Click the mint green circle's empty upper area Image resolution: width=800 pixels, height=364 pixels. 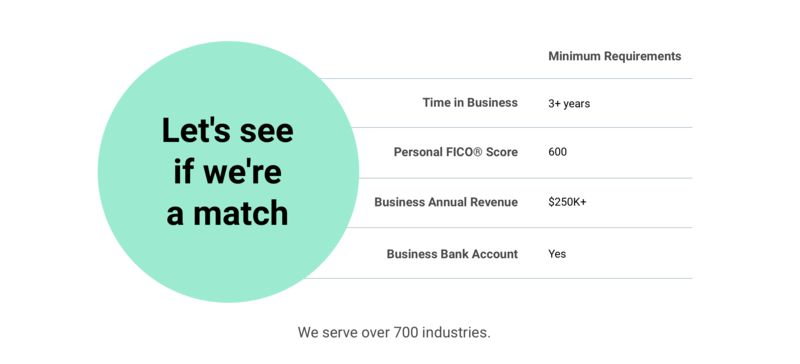coord(228,77)
